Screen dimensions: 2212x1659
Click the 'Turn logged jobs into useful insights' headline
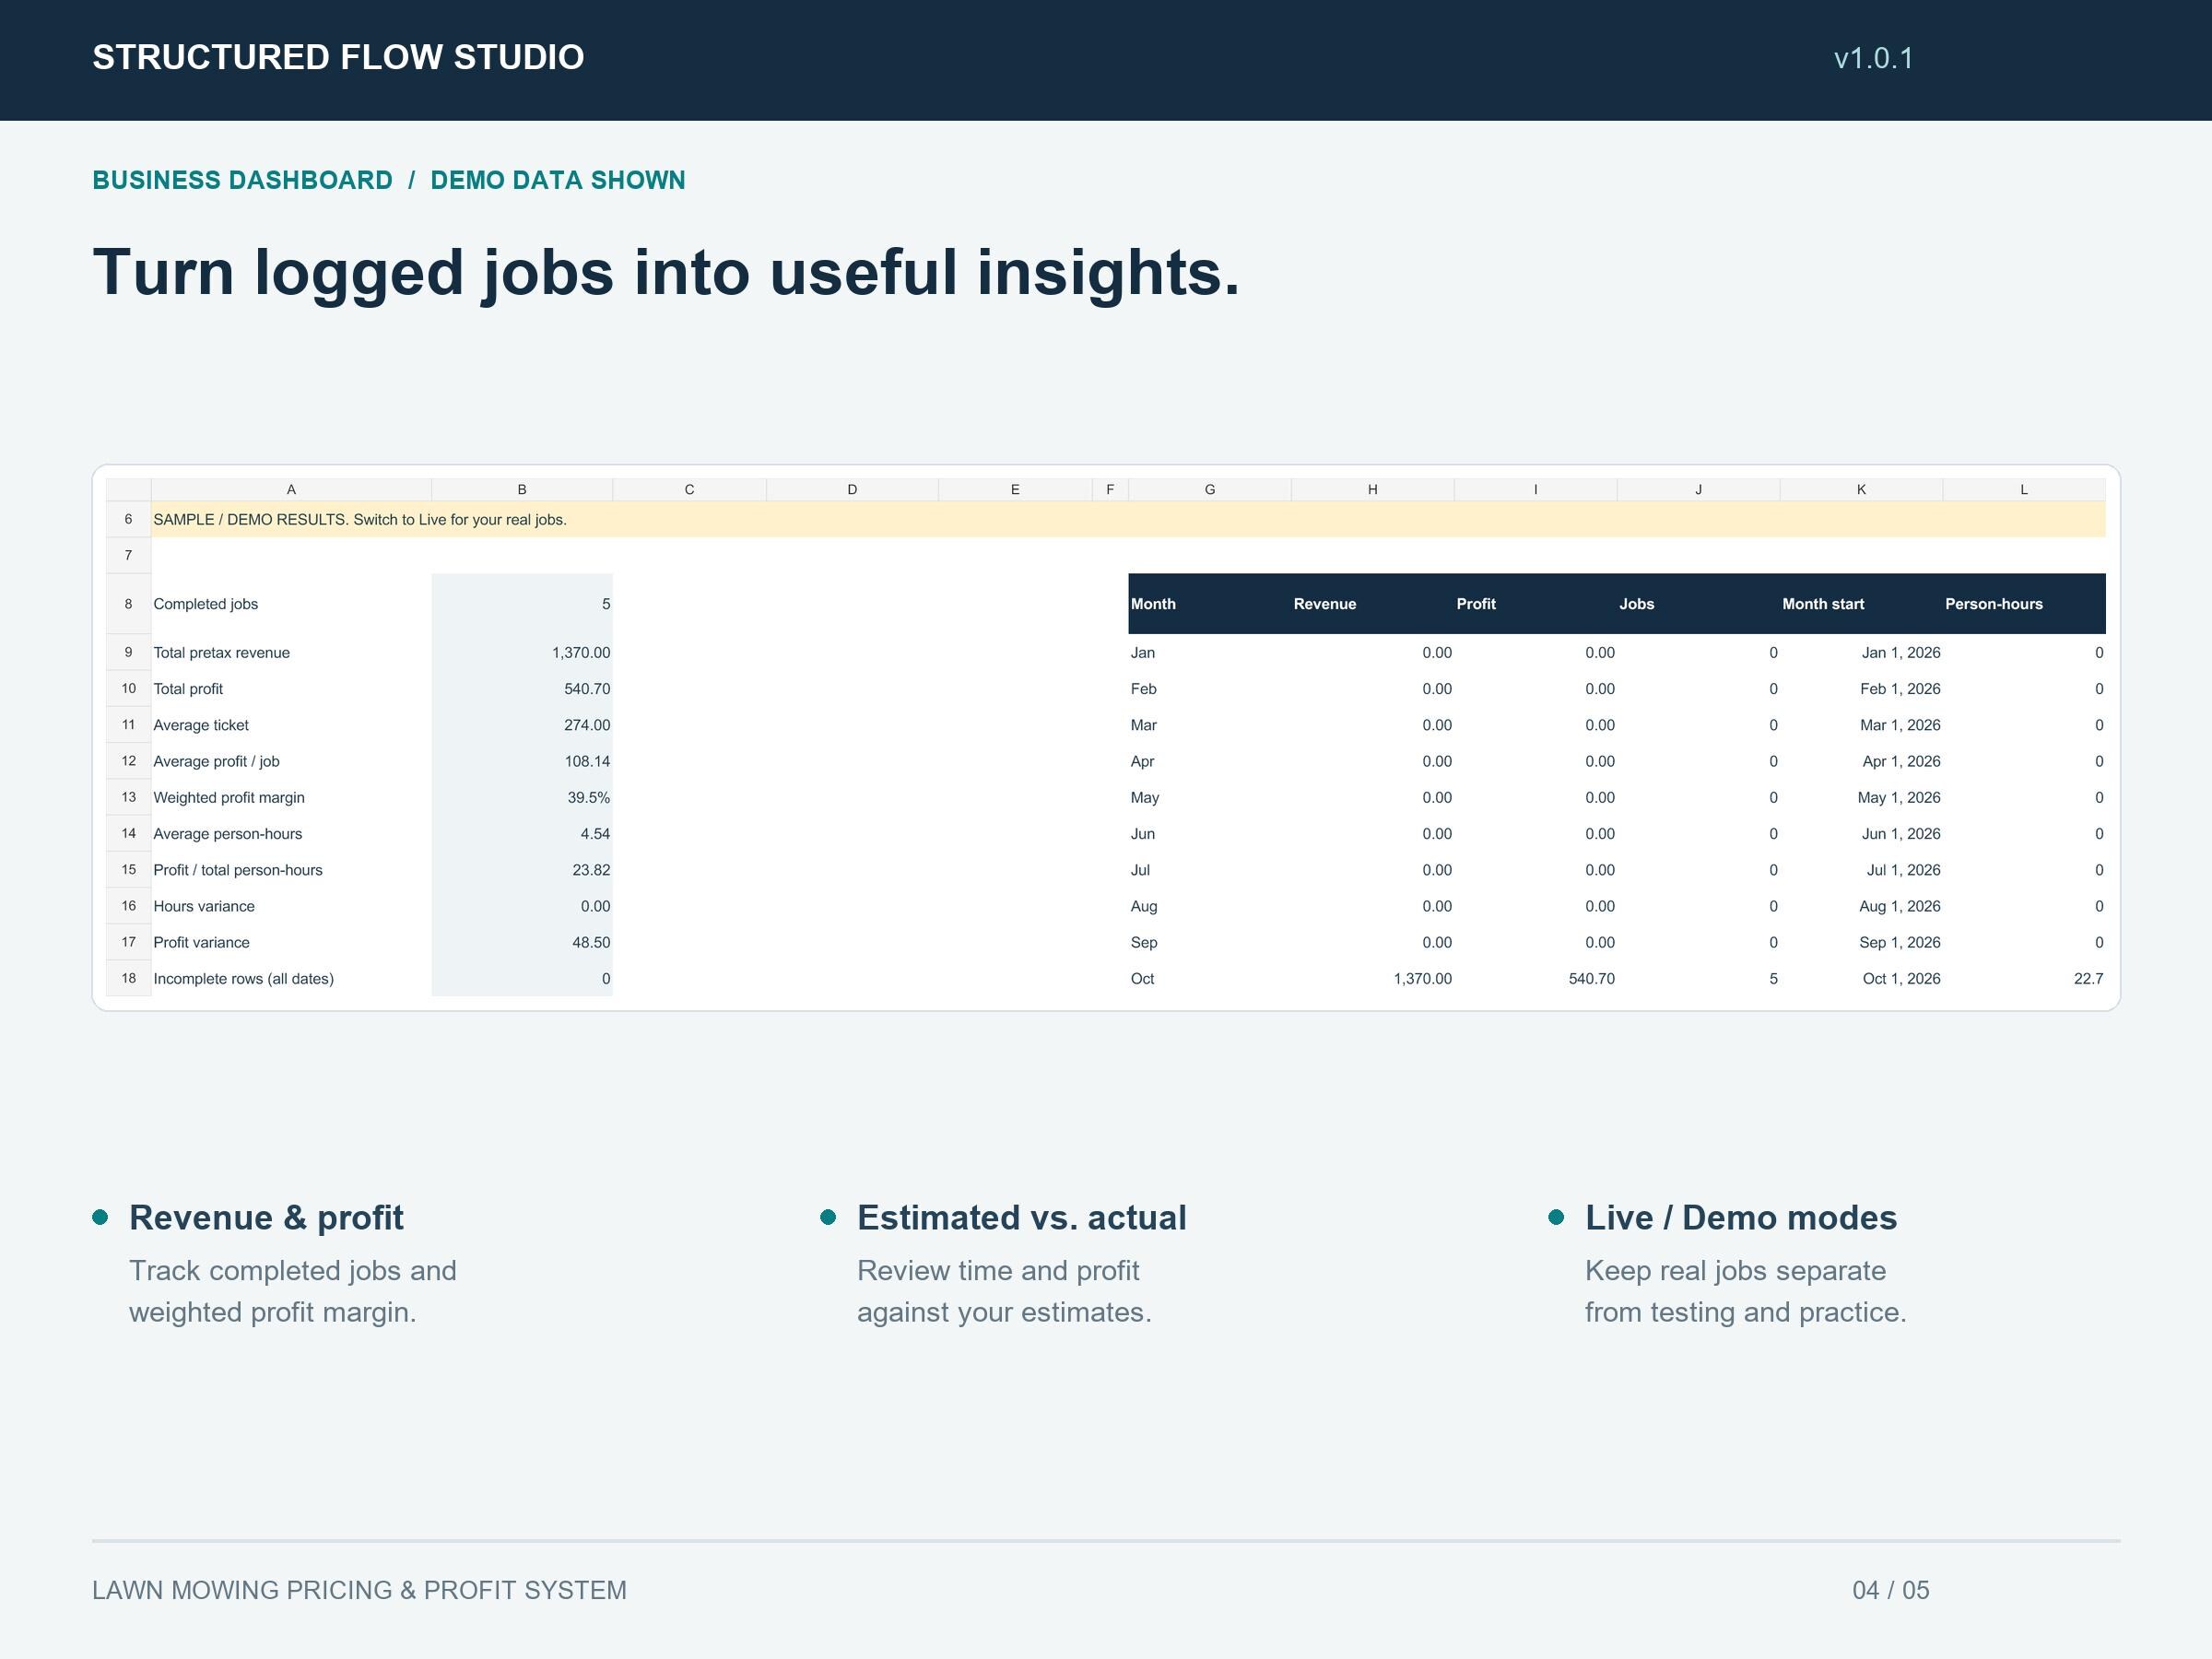click(666, 272)
